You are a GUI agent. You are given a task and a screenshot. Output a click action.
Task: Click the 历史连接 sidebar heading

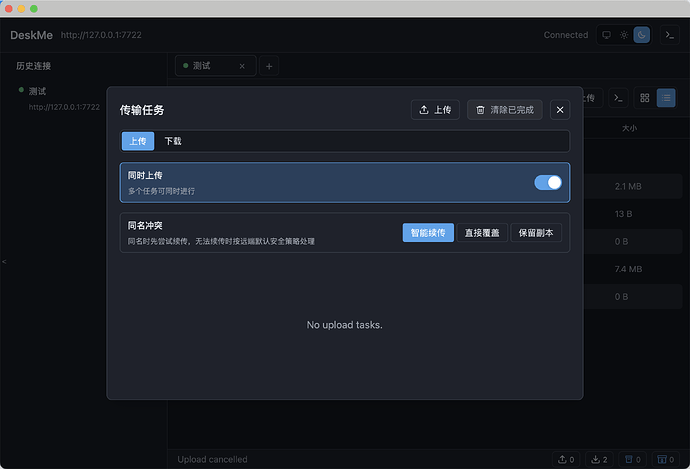click(x=33, y=66)
